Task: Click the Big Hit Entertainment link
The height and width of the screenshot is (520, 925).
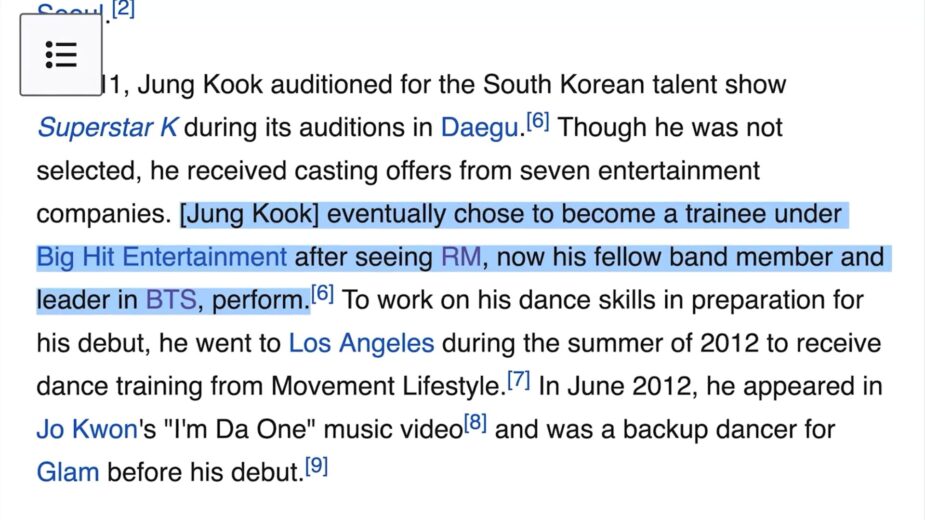Action: (161, 258)
